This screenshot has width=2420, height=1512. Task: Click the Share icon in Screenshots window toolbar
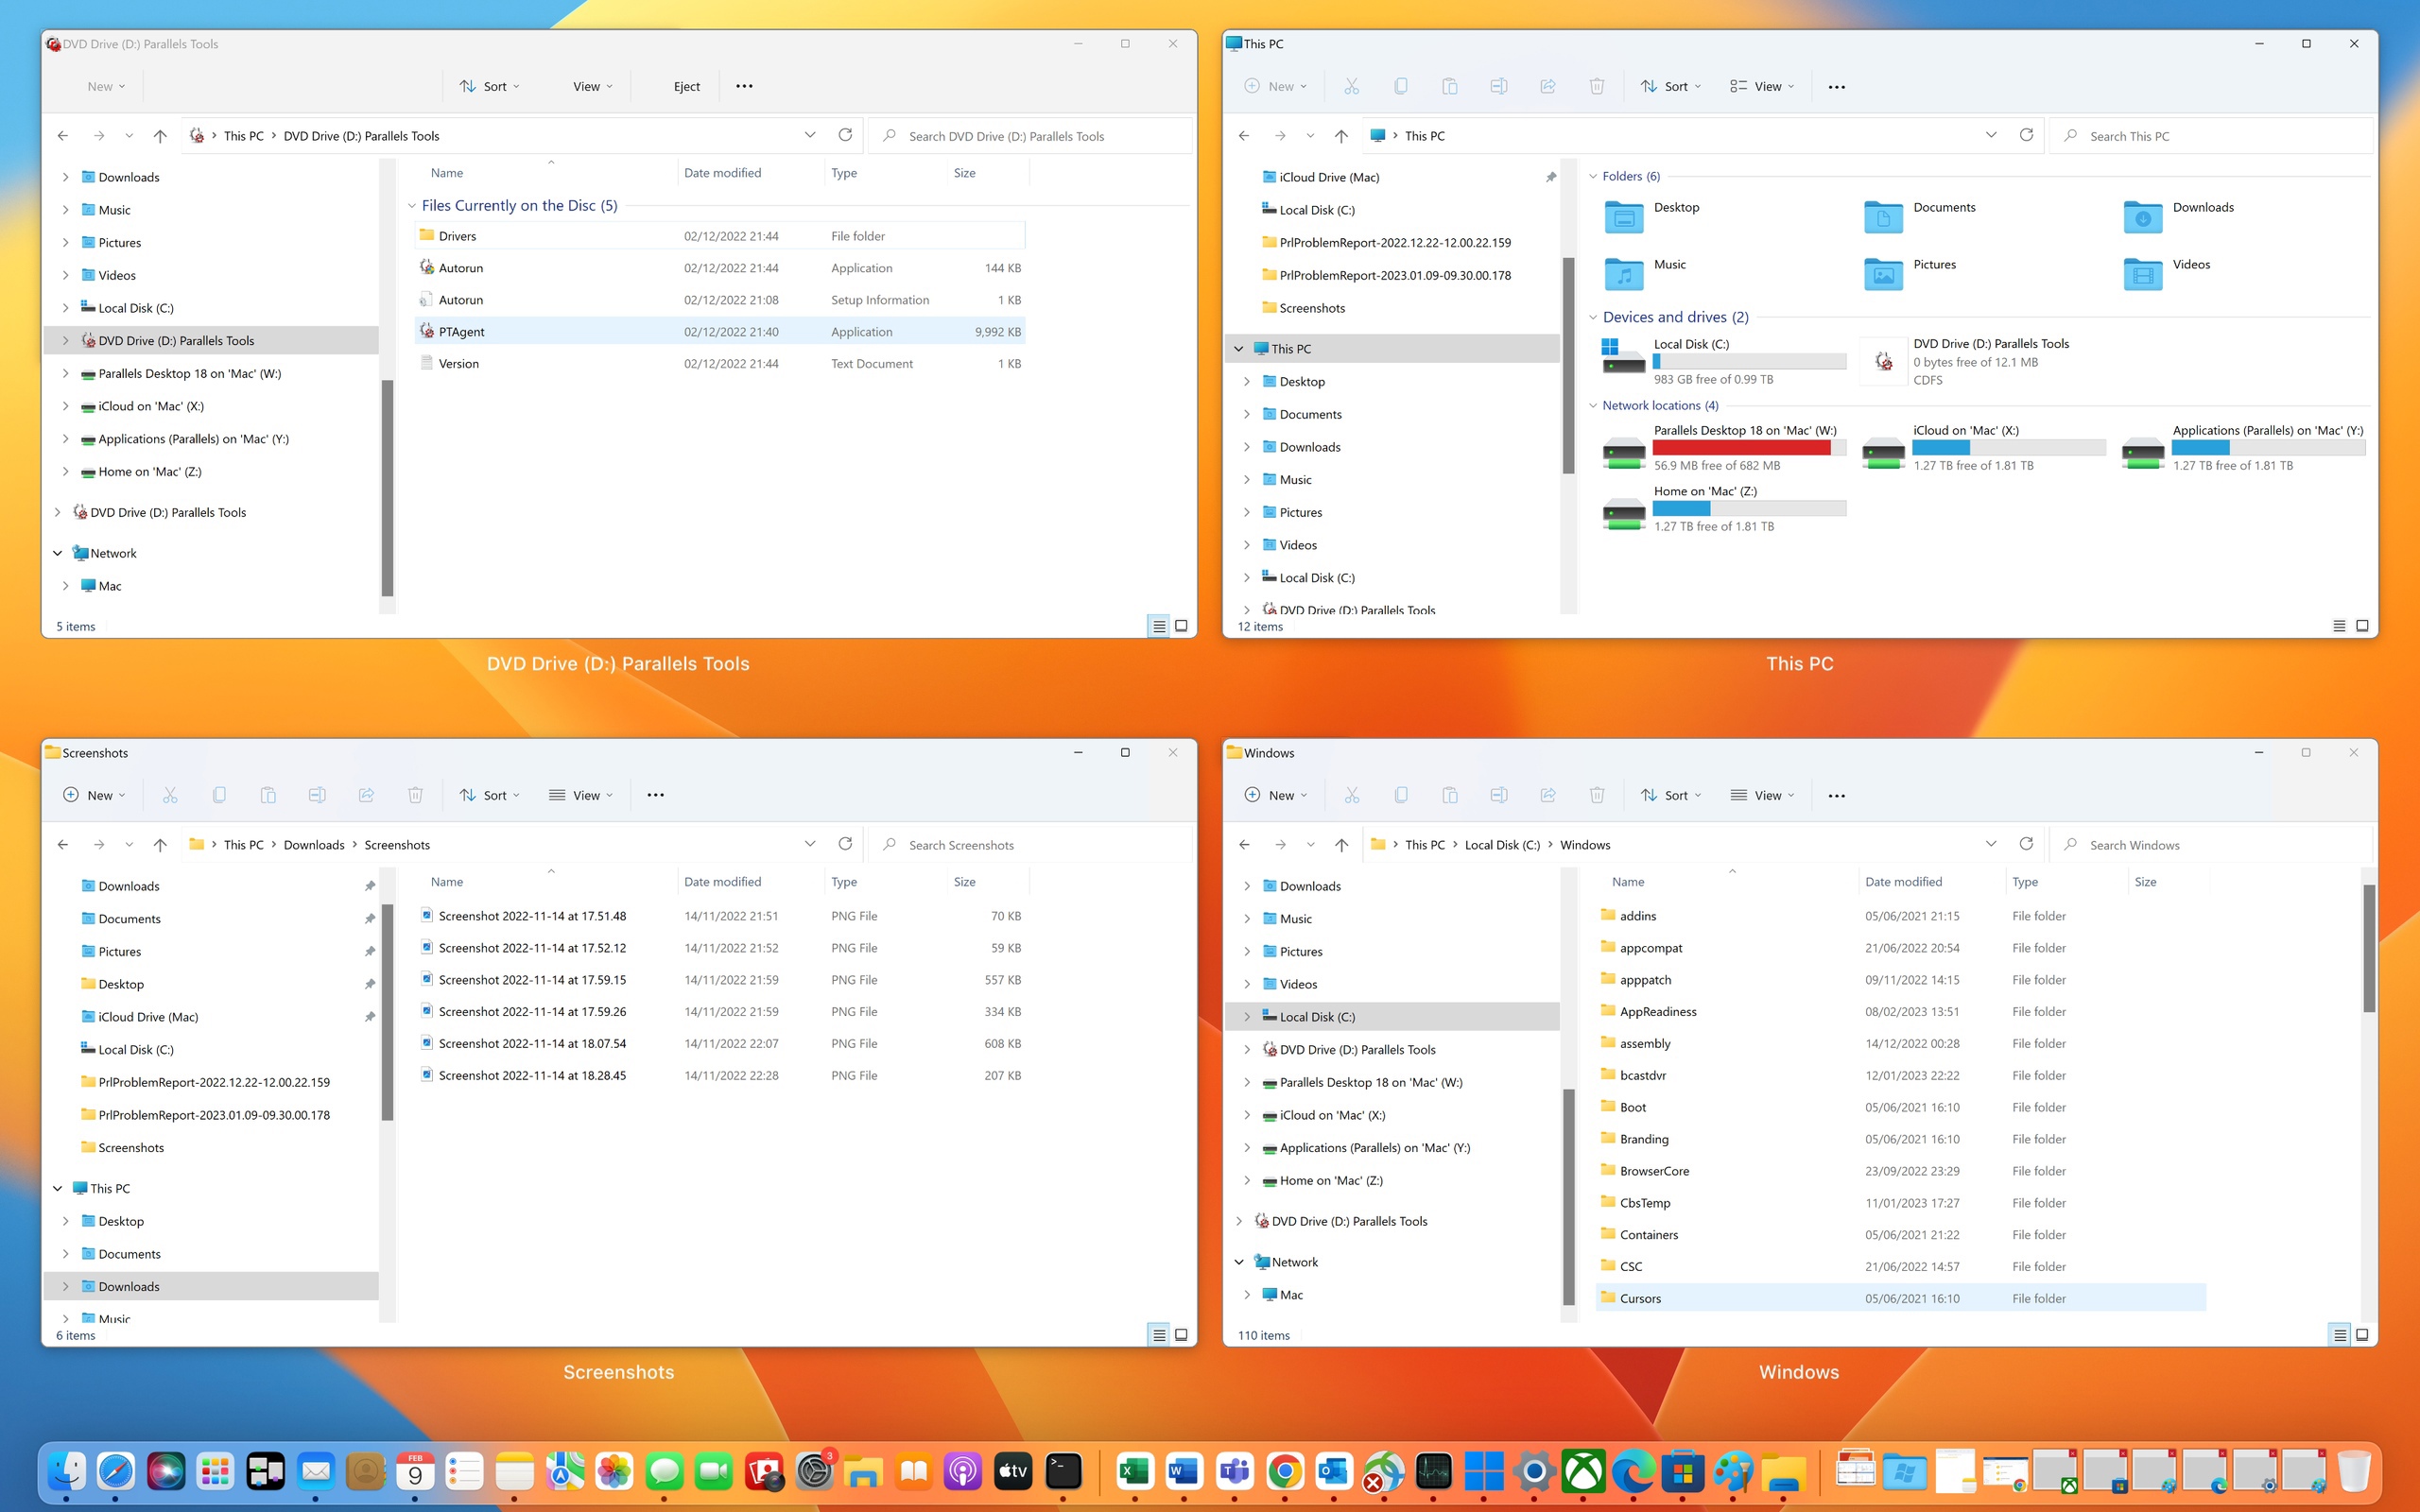(x=366, y=795)
